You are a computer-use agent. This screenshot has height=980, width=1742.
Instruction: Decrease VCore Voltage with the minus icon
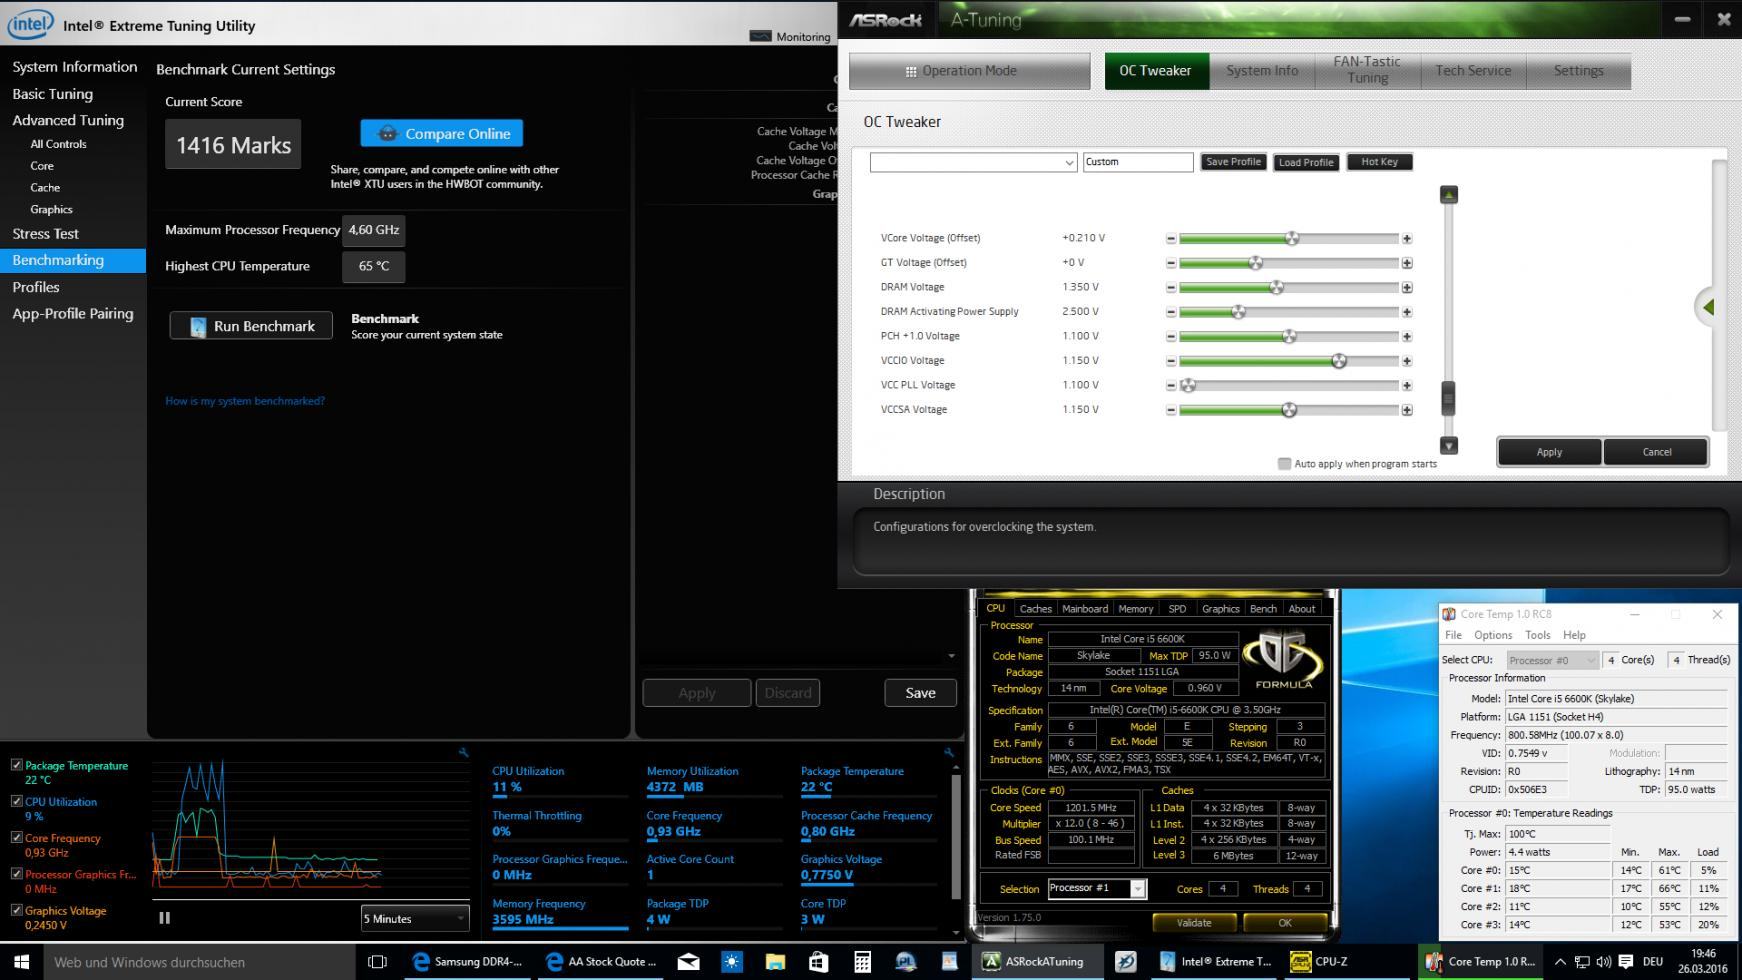point(1171,239)
